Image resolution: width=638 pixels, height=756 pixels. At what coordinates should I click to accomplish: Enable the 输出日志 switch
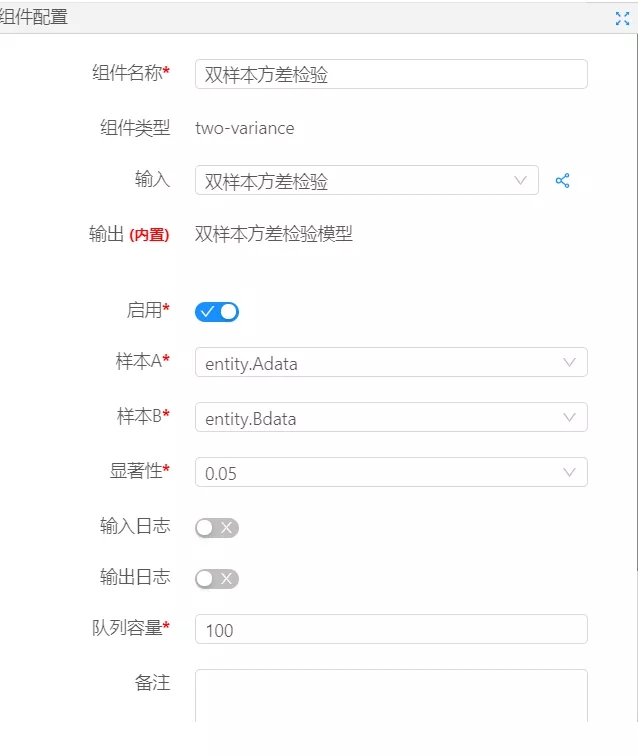pyautogui.click(x=217, y=578)
